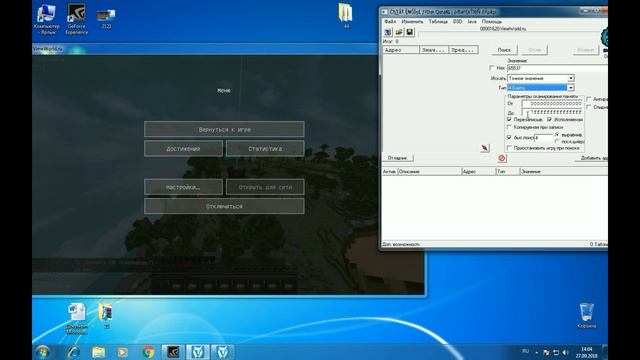Viewport: 640px width, 360px height.
Task: Click the От start address field
Action: 552,104
